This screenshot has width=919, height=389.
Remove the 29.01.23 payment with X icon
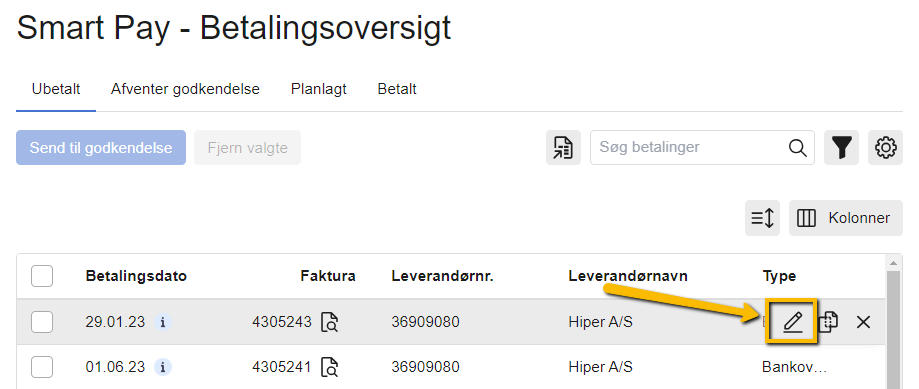(863, 322)
